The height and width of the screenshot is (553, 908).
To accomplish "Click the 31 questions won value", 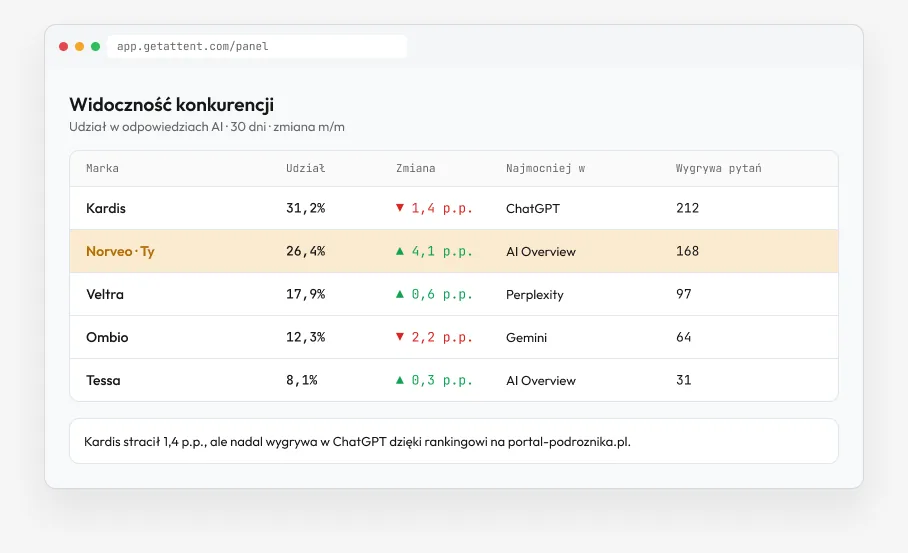I will click(683, 380).
